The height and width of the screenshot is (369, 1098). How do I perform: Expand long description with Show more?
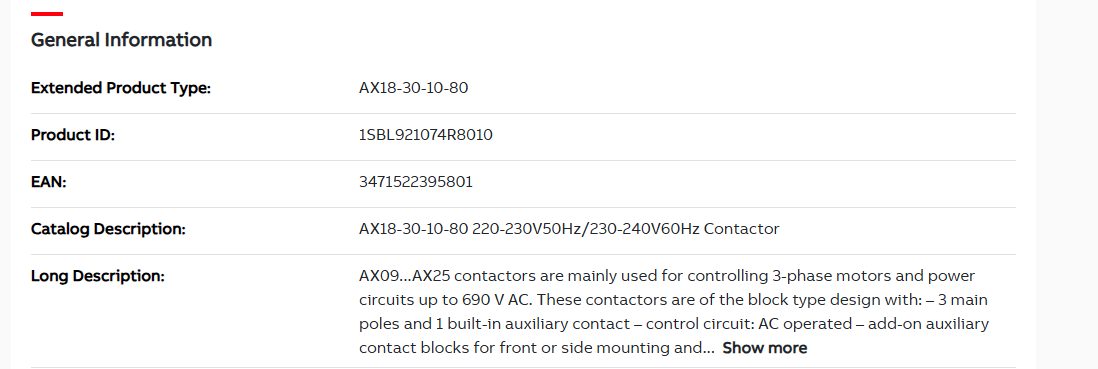pyautogui.click(x=764, y=348)
